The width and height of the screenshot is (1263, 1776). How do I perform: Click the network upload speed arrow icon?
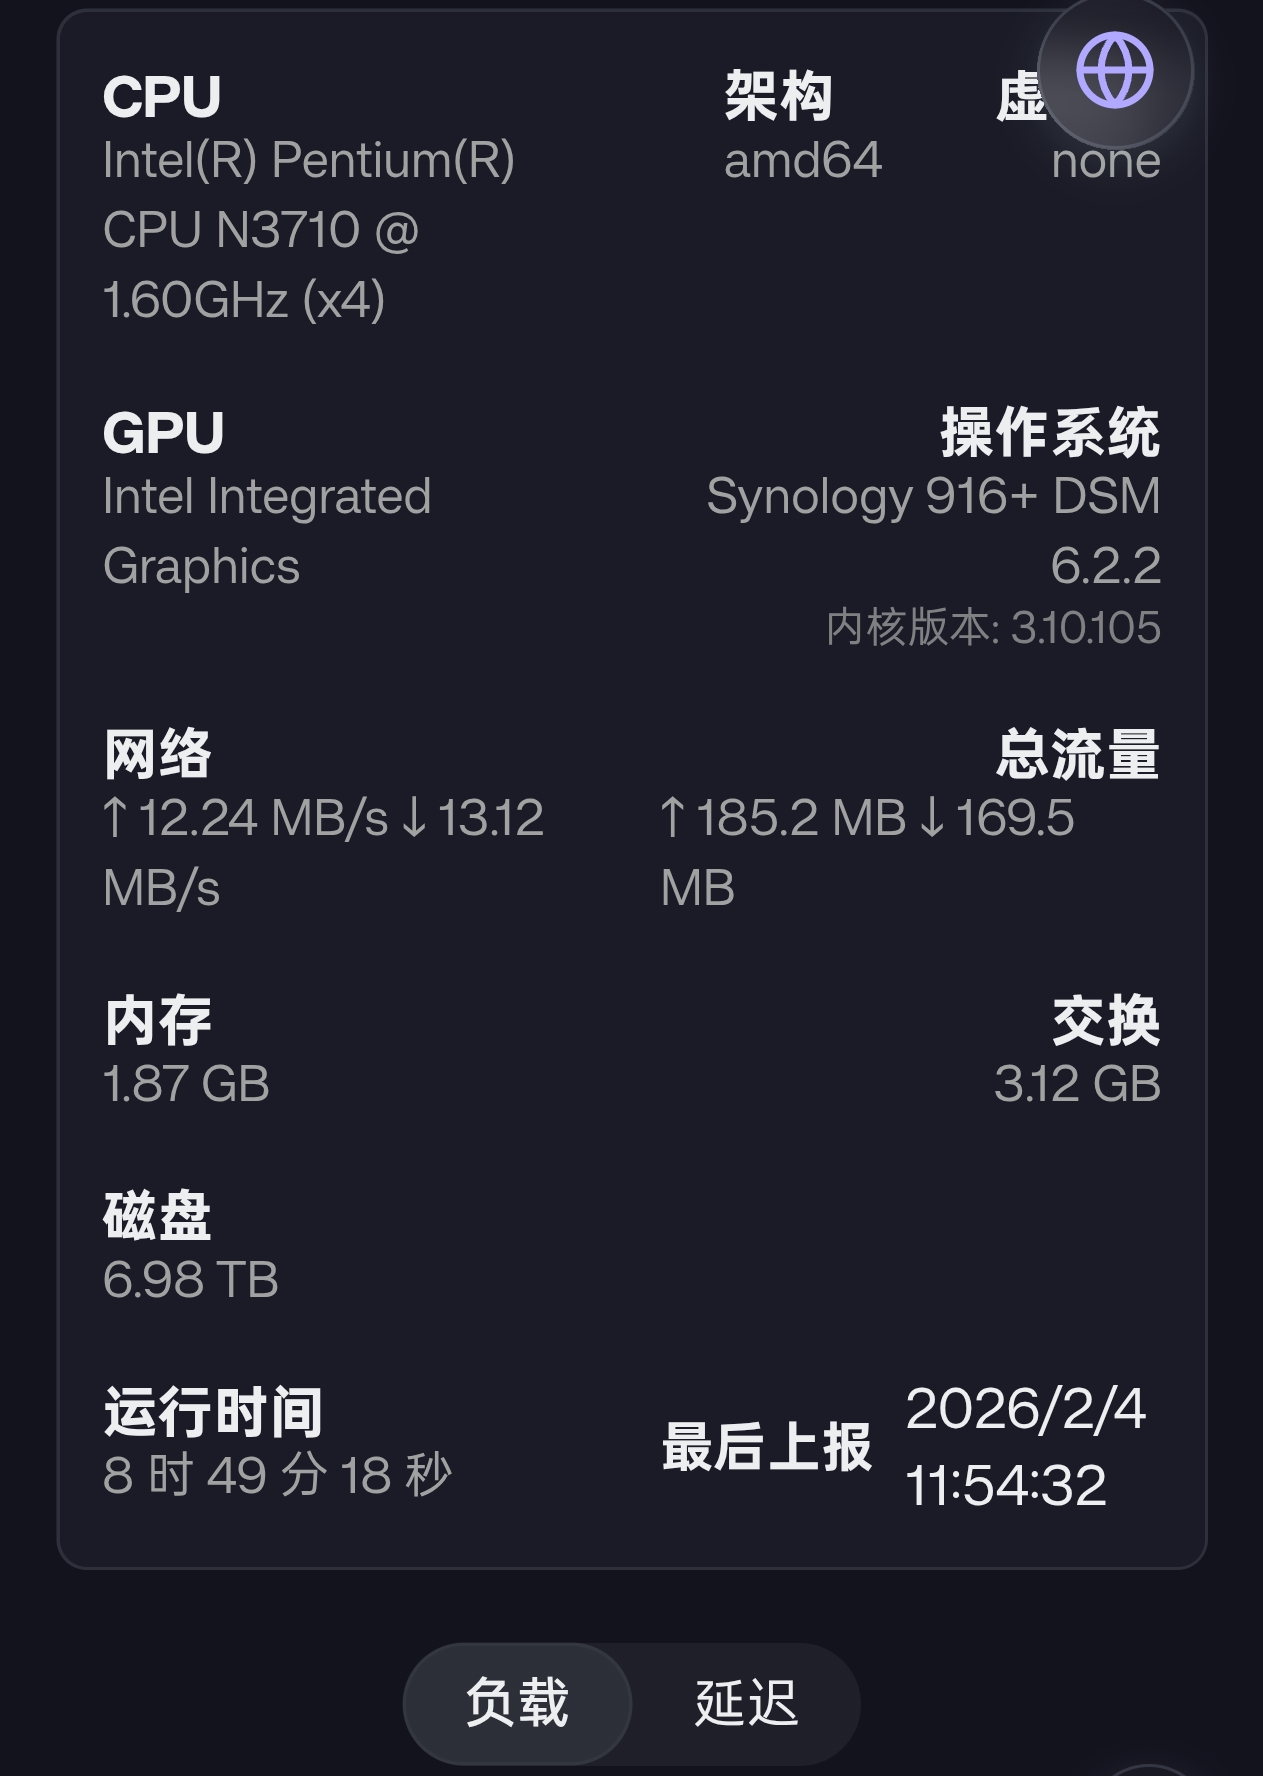pyautogui.click(x=115, y=818)
